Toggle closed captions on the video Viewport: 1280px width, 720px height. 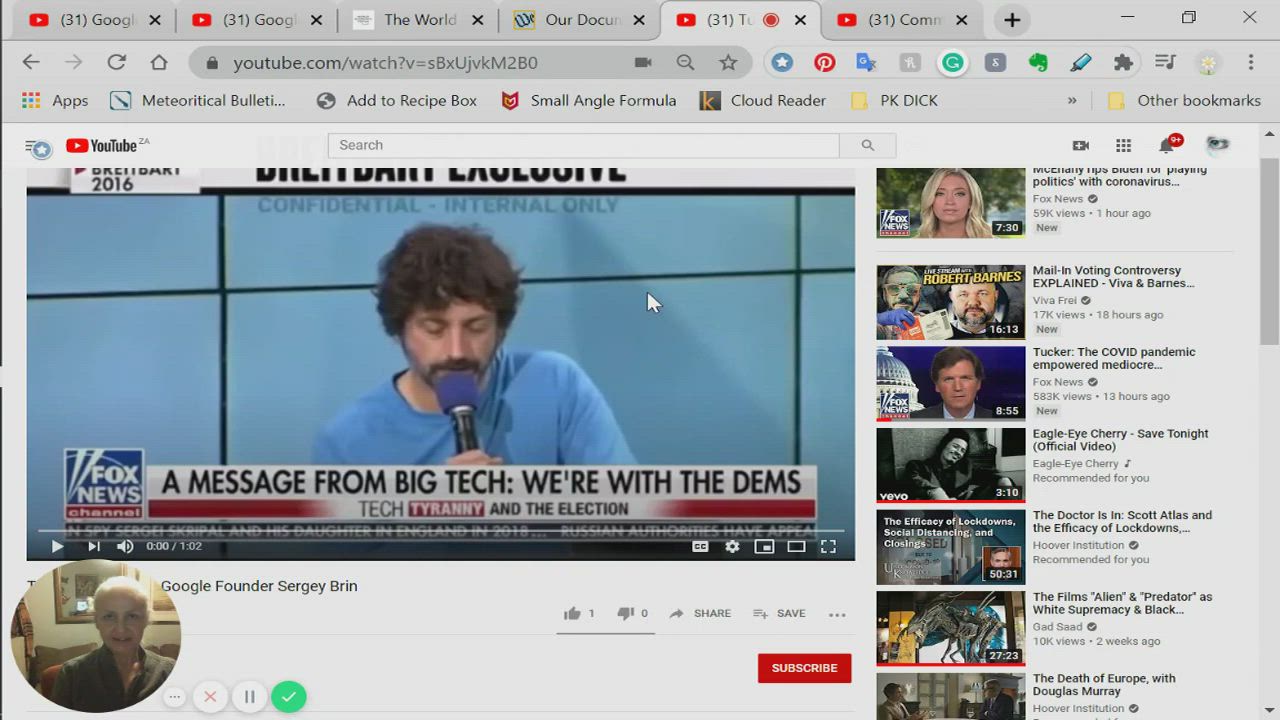pos(700,546)
